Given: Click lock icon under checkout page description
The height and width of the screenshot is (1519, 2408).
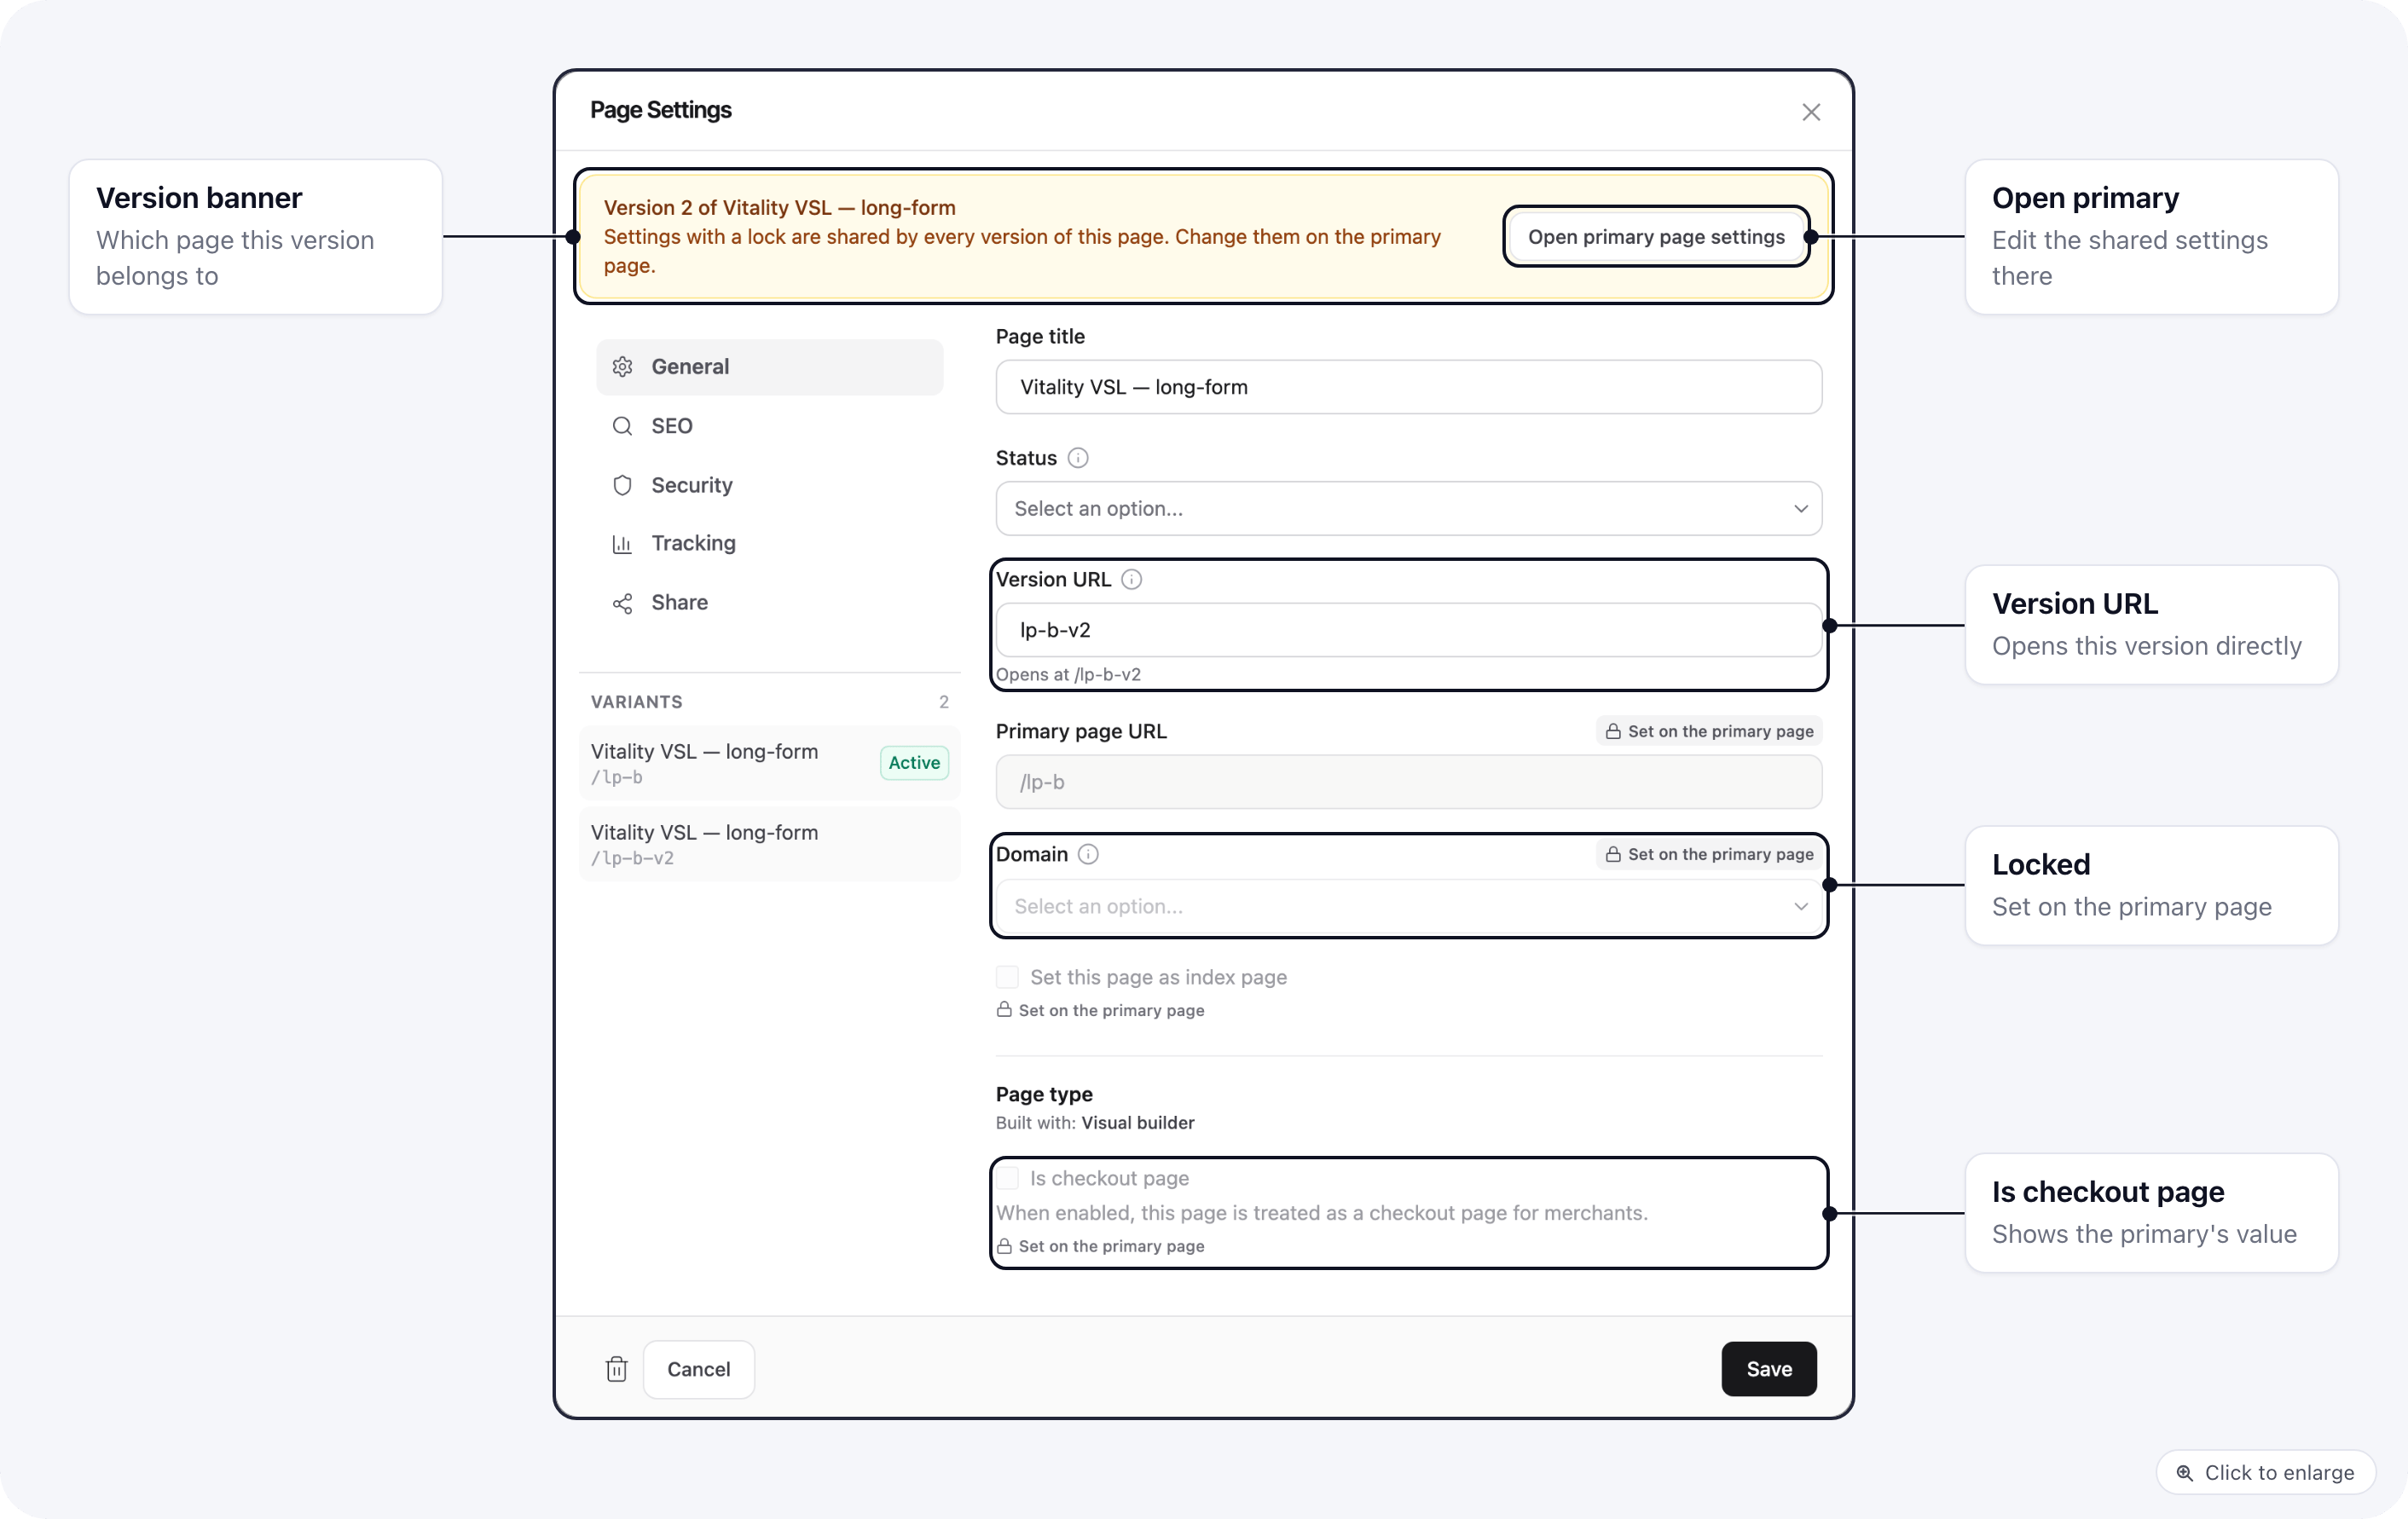Looking at the screenshot, I should tap(1004, 1246).
